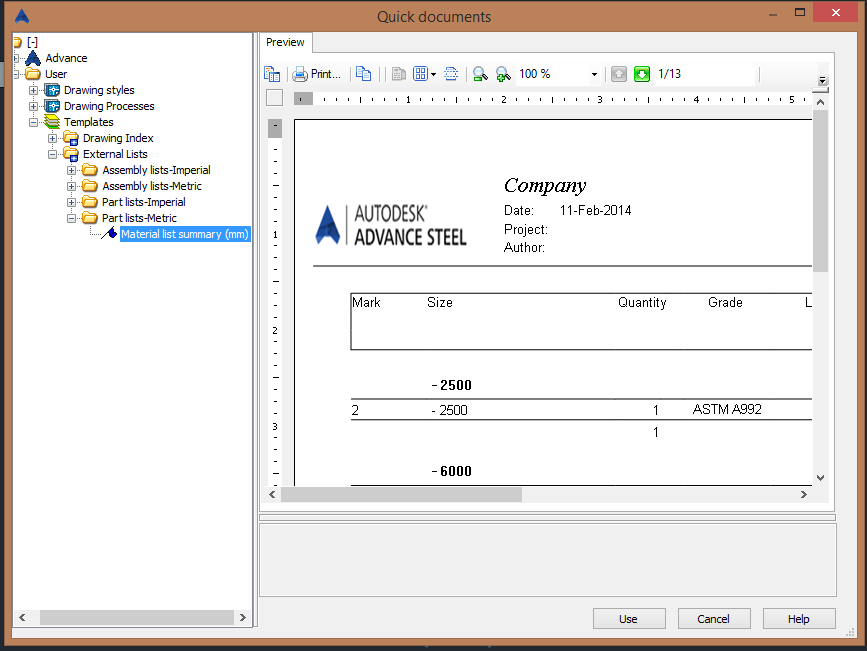
Task: Go to next page with green arrow
Action: [642, 74]
